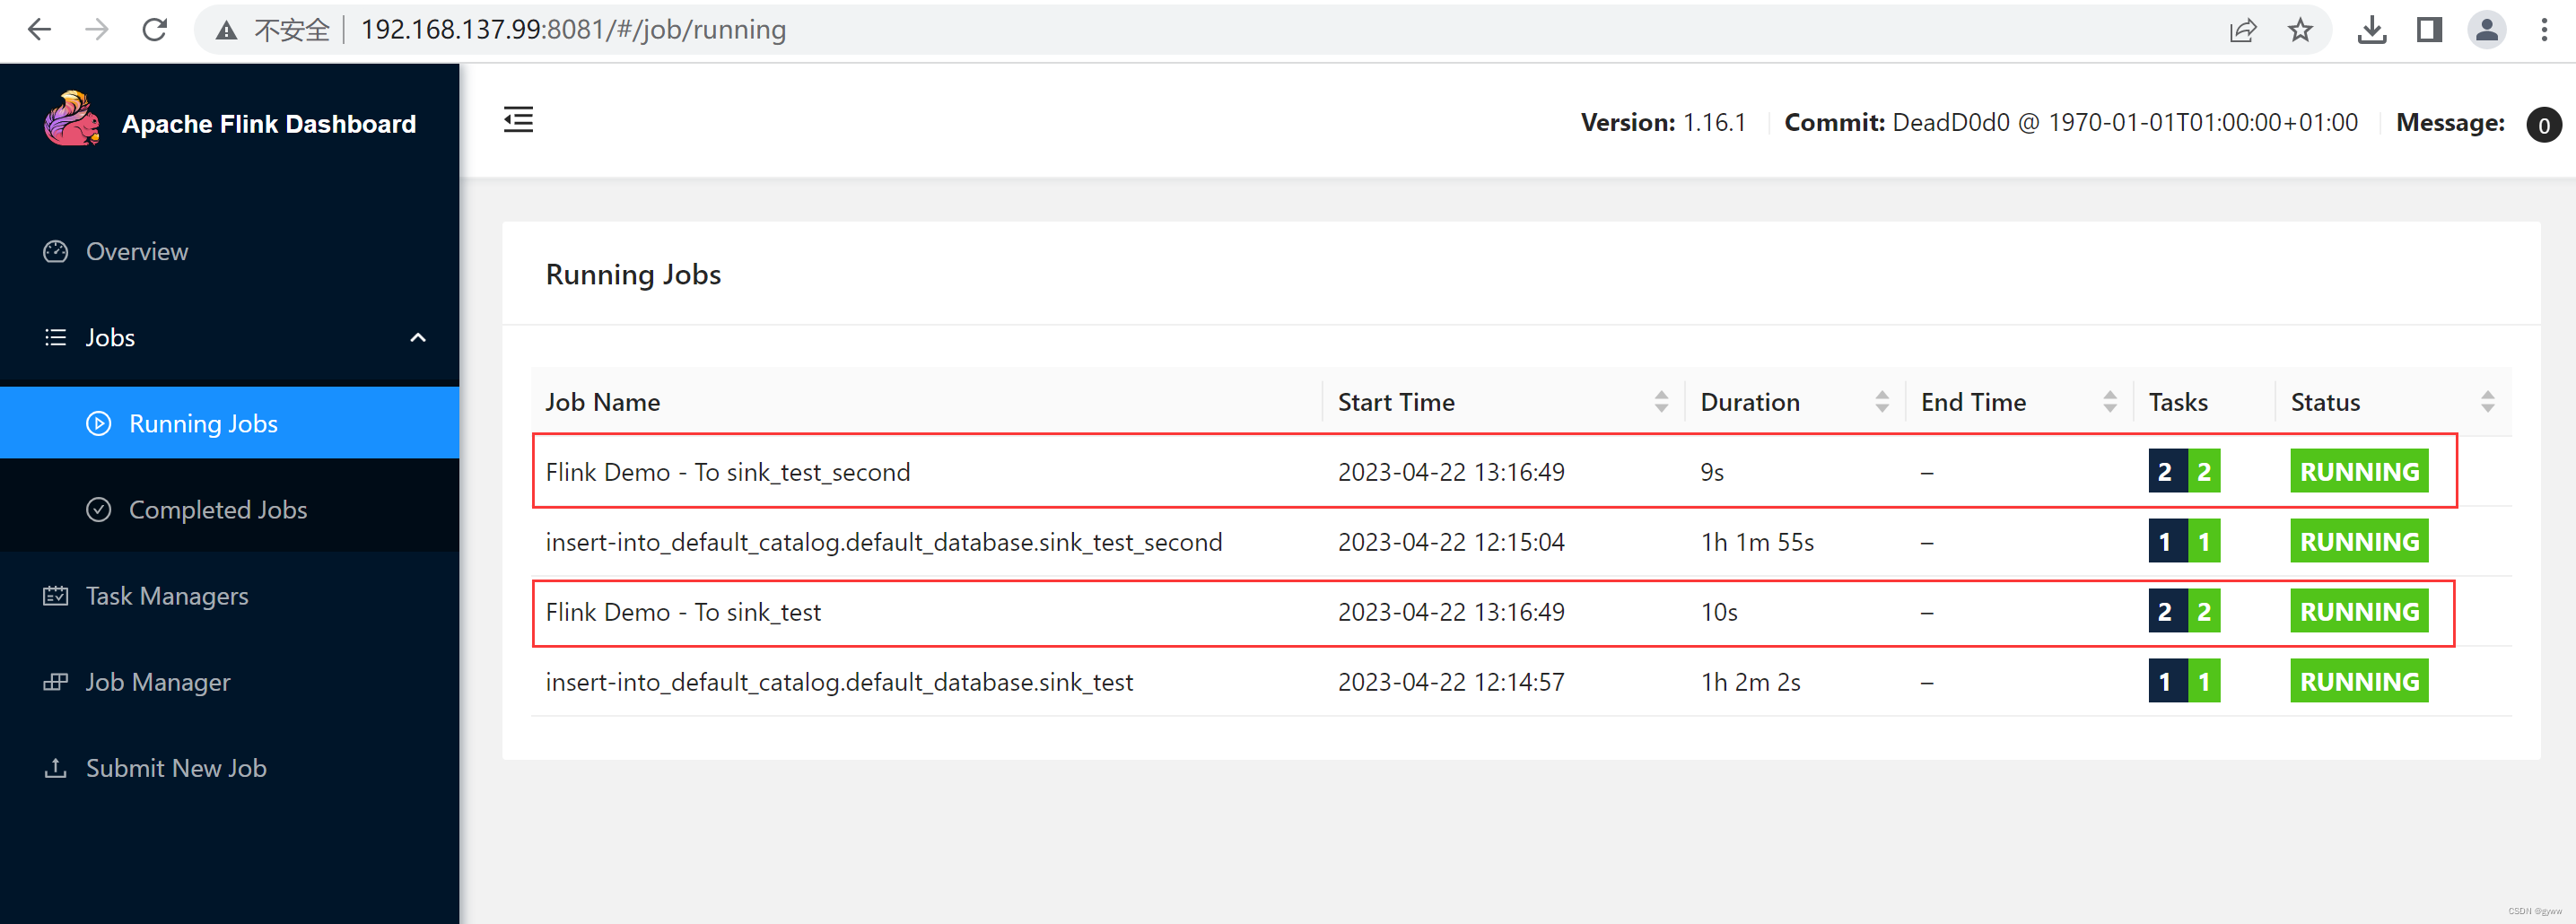Click duration 9s cell
The image size is (2576, 924).
[x=1712, y=472]
